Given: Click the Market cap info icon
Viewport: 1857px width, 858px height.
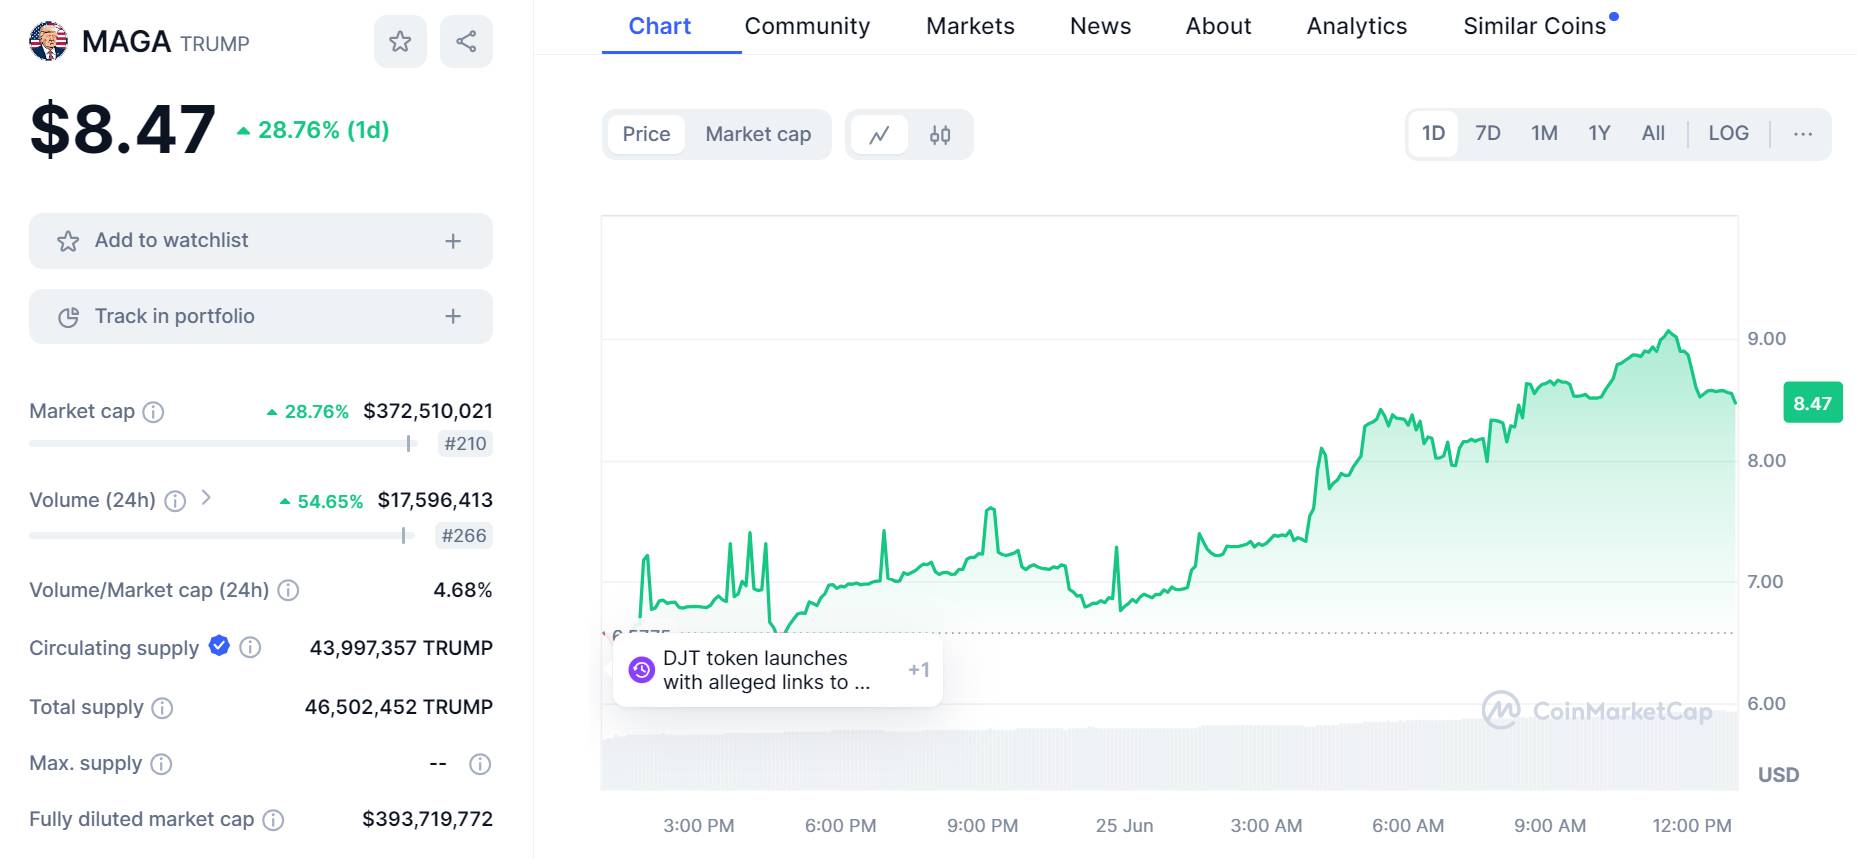Looking at the screenshot, I should coord(153,412).
